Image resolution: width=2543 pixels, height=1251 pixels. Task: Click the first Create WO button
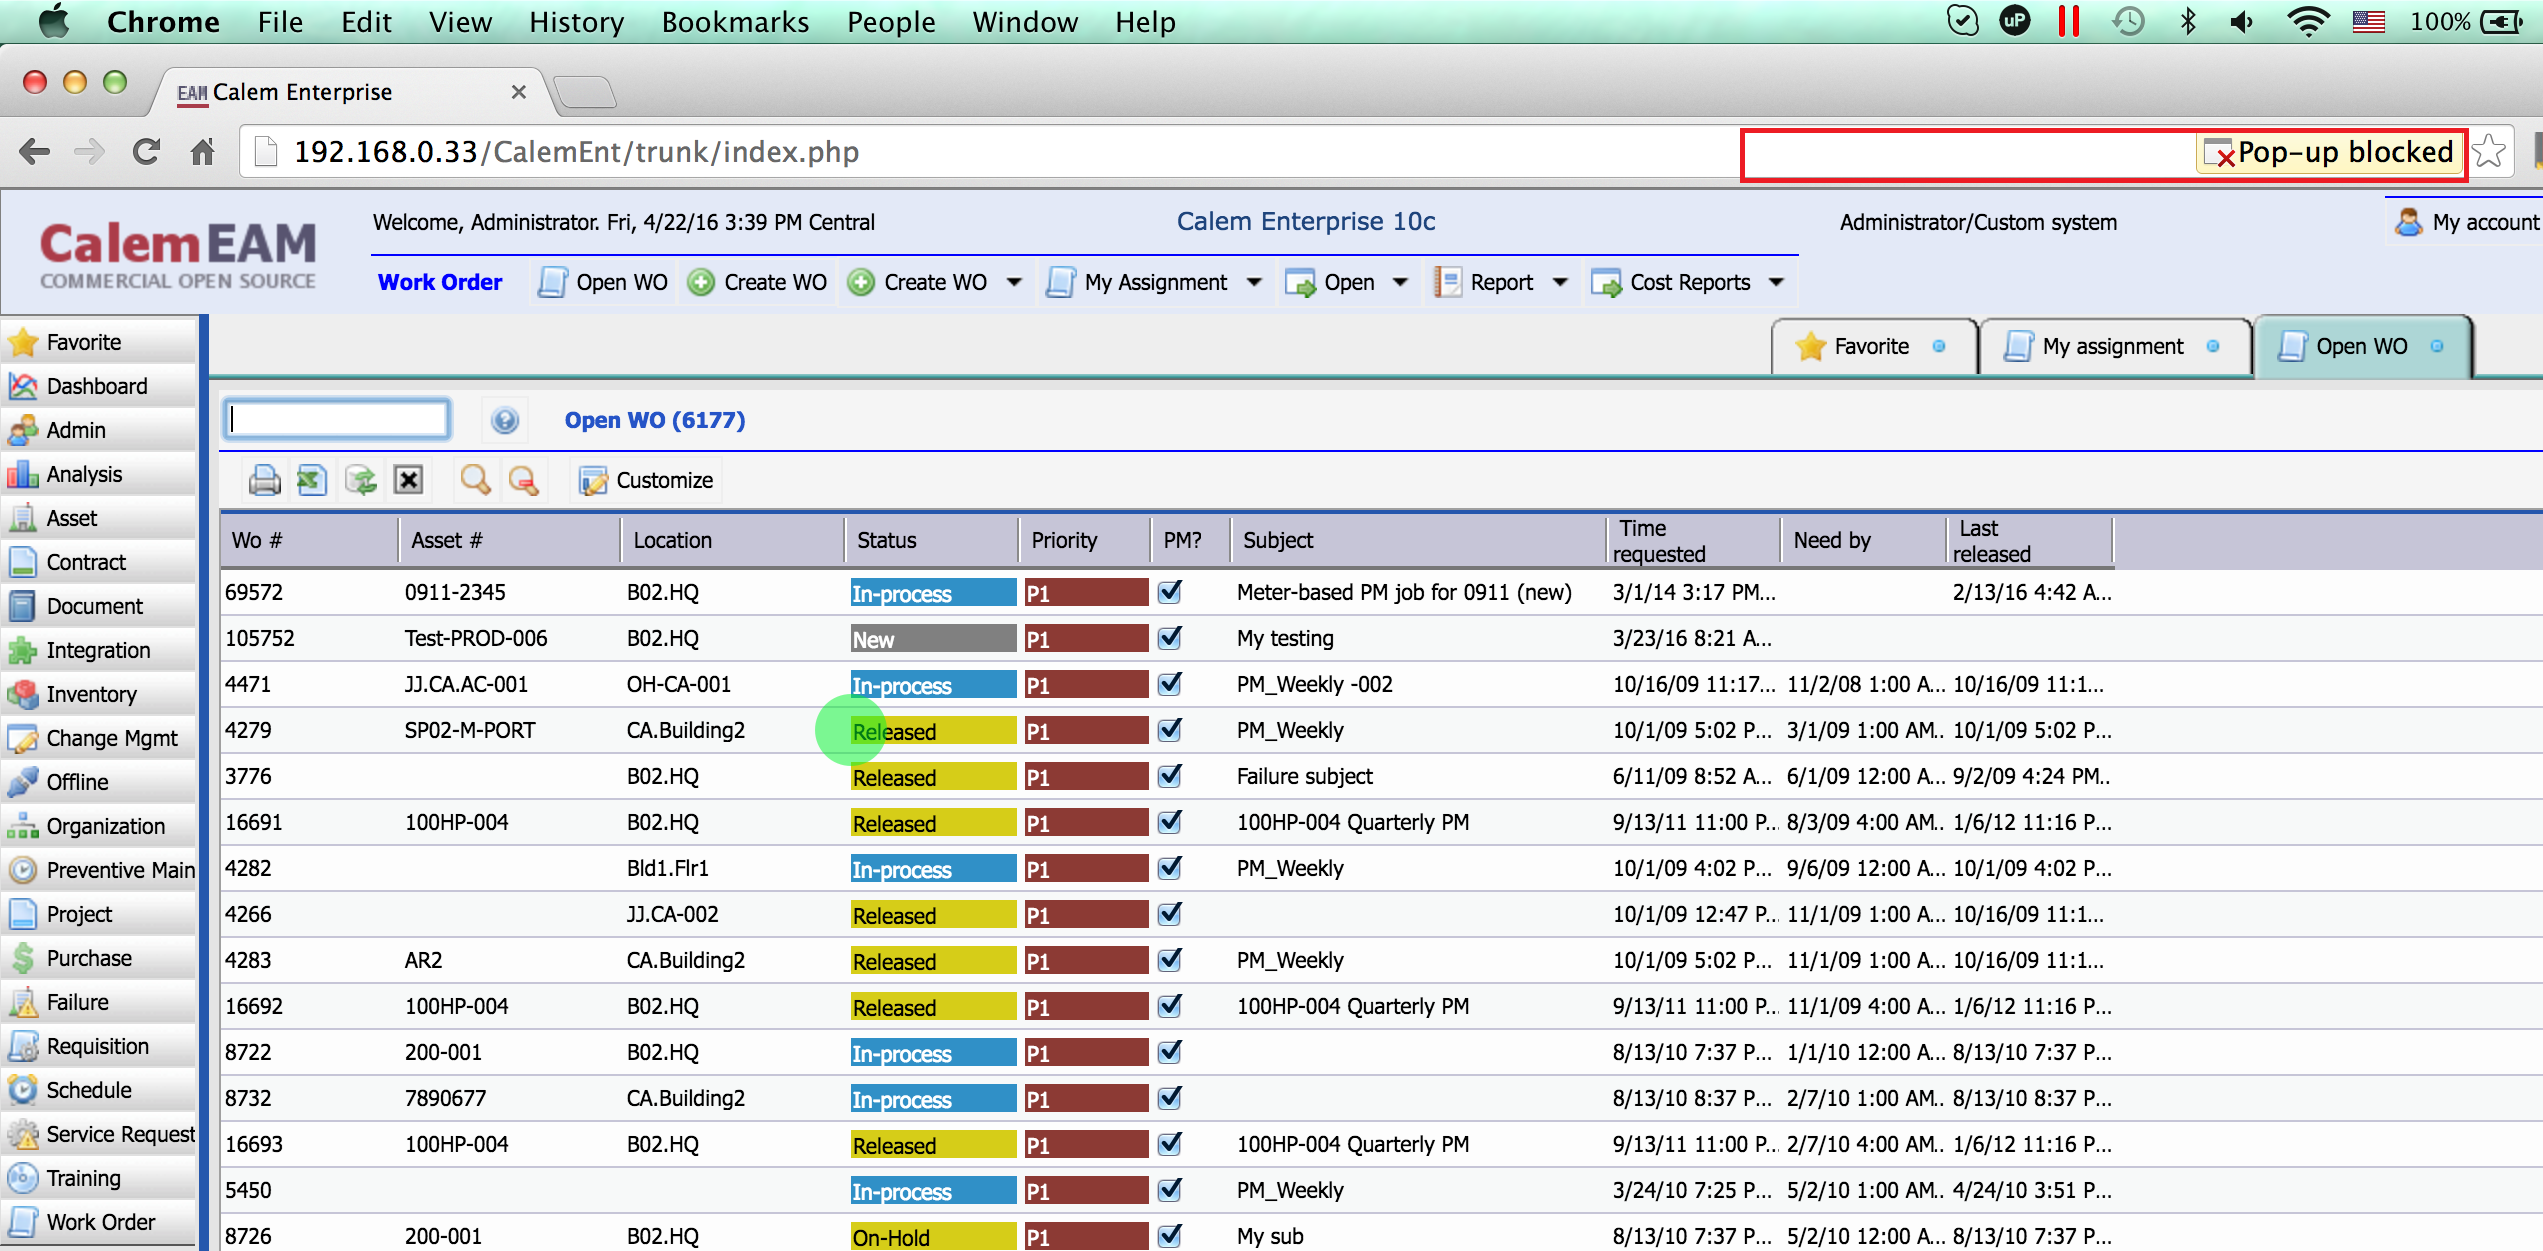click(x=758, y=283)
